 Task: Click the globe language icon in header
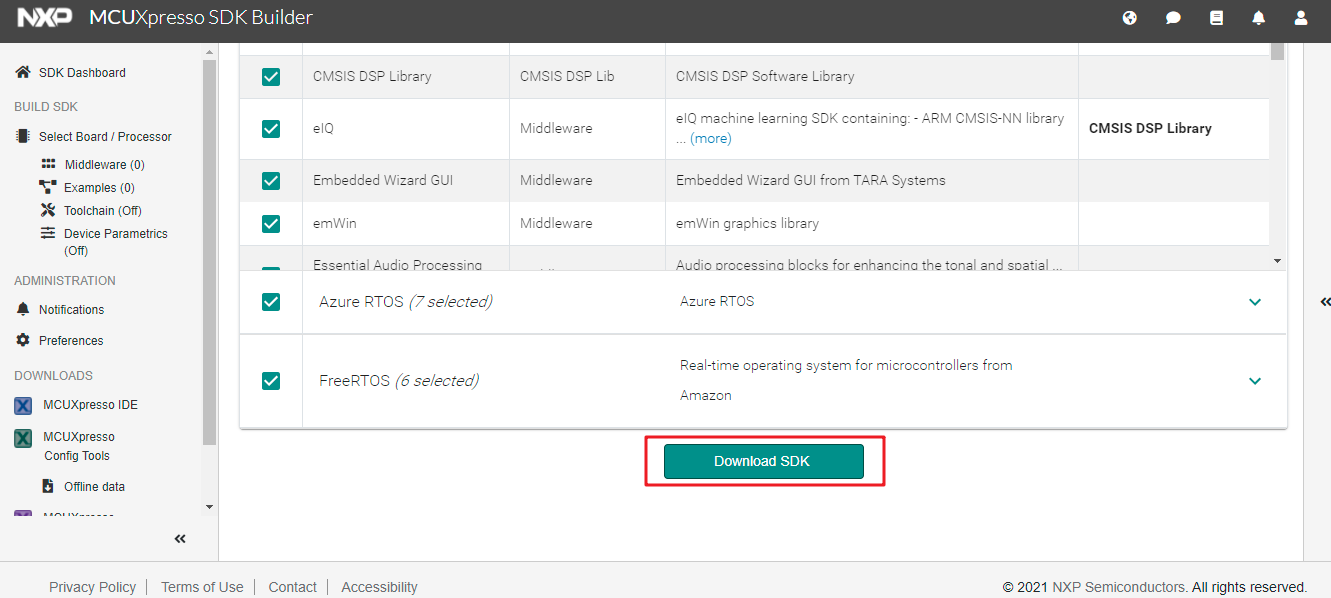point(1130,18)
